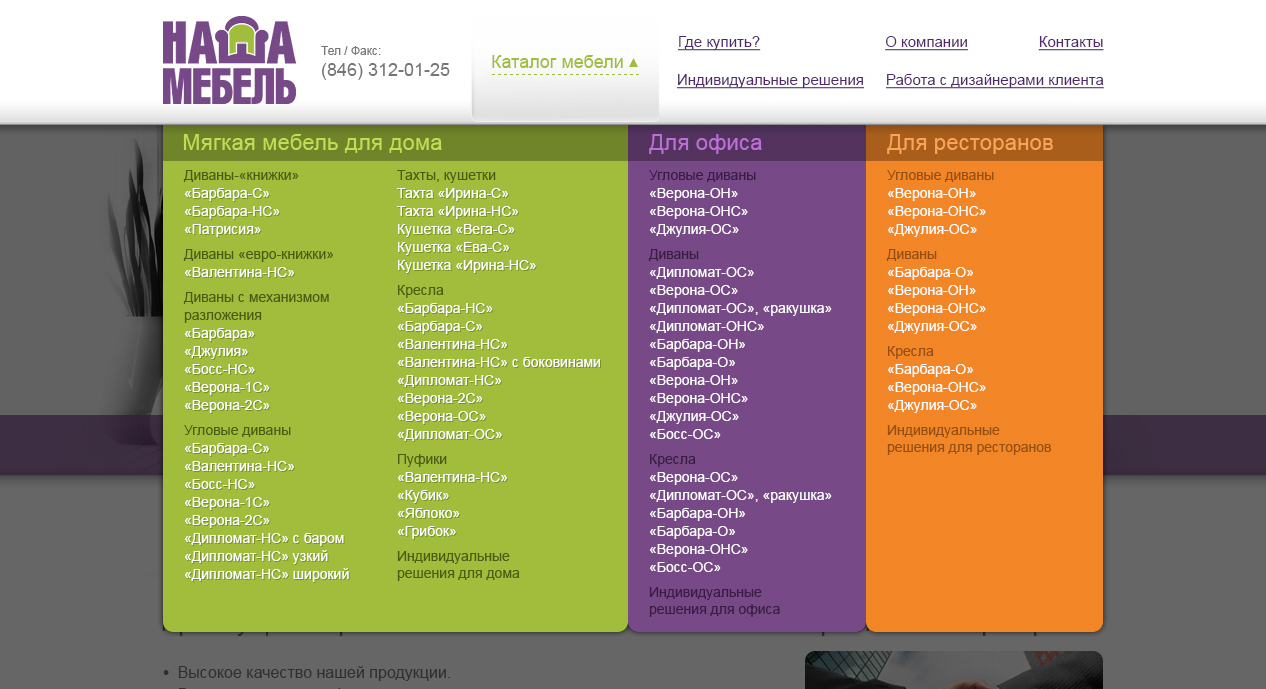Viewport: 1266px width, 689px height.
Task: Choose the «Яблоко» pouf
Action: [x=428, y=513]
